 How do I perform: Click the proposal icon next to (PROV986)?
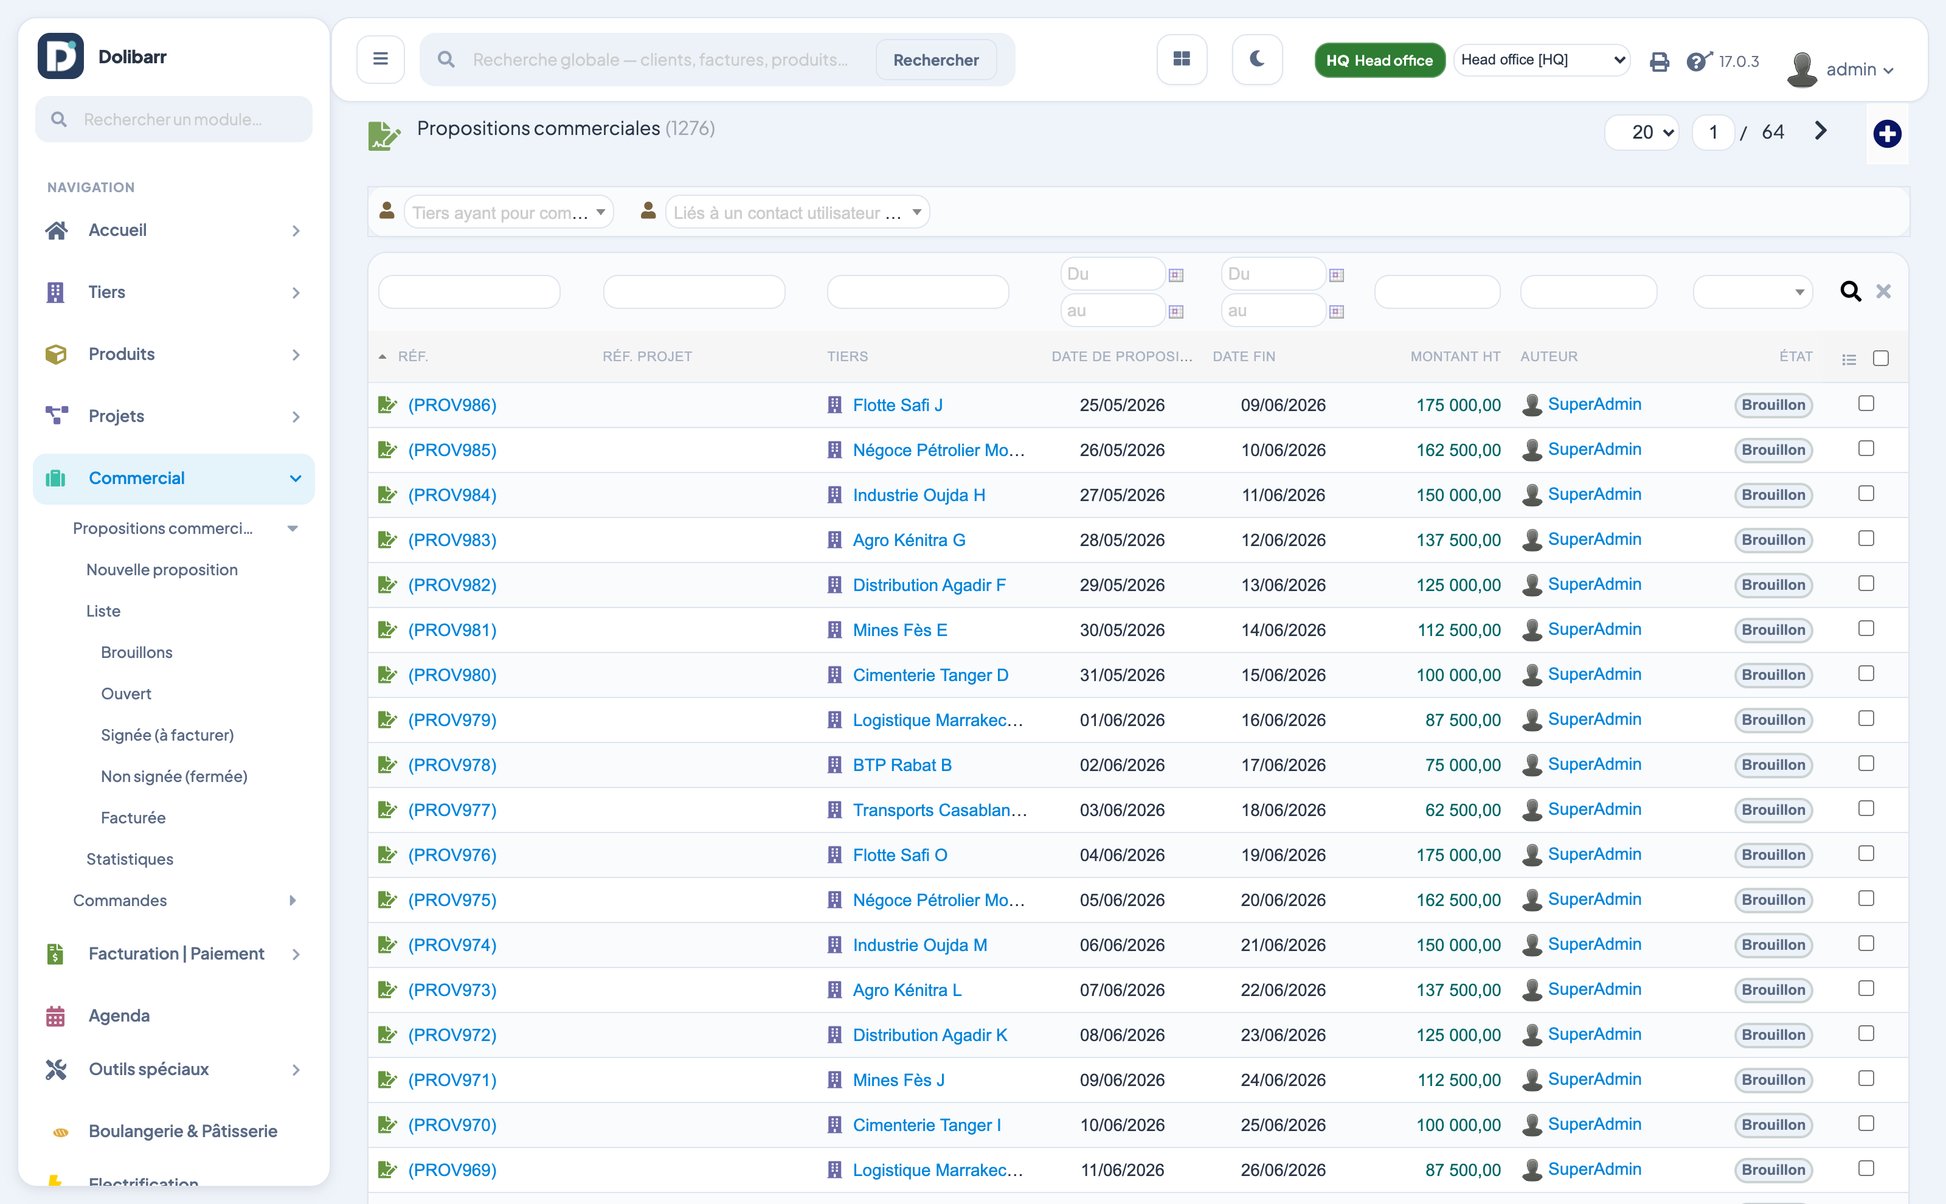[x=387, y=405]
